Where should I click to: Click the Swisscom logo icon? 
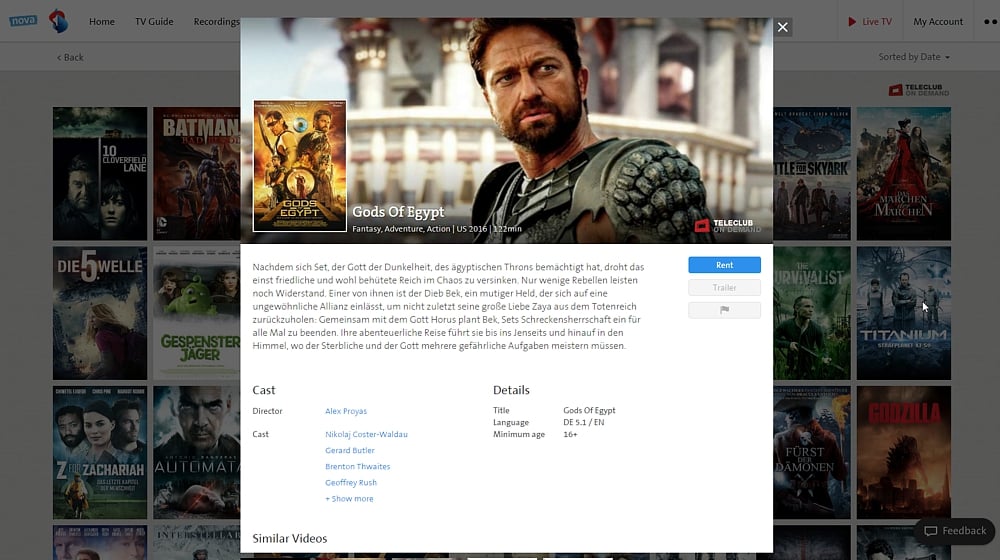pyautogui.click(x=59, y=21)
